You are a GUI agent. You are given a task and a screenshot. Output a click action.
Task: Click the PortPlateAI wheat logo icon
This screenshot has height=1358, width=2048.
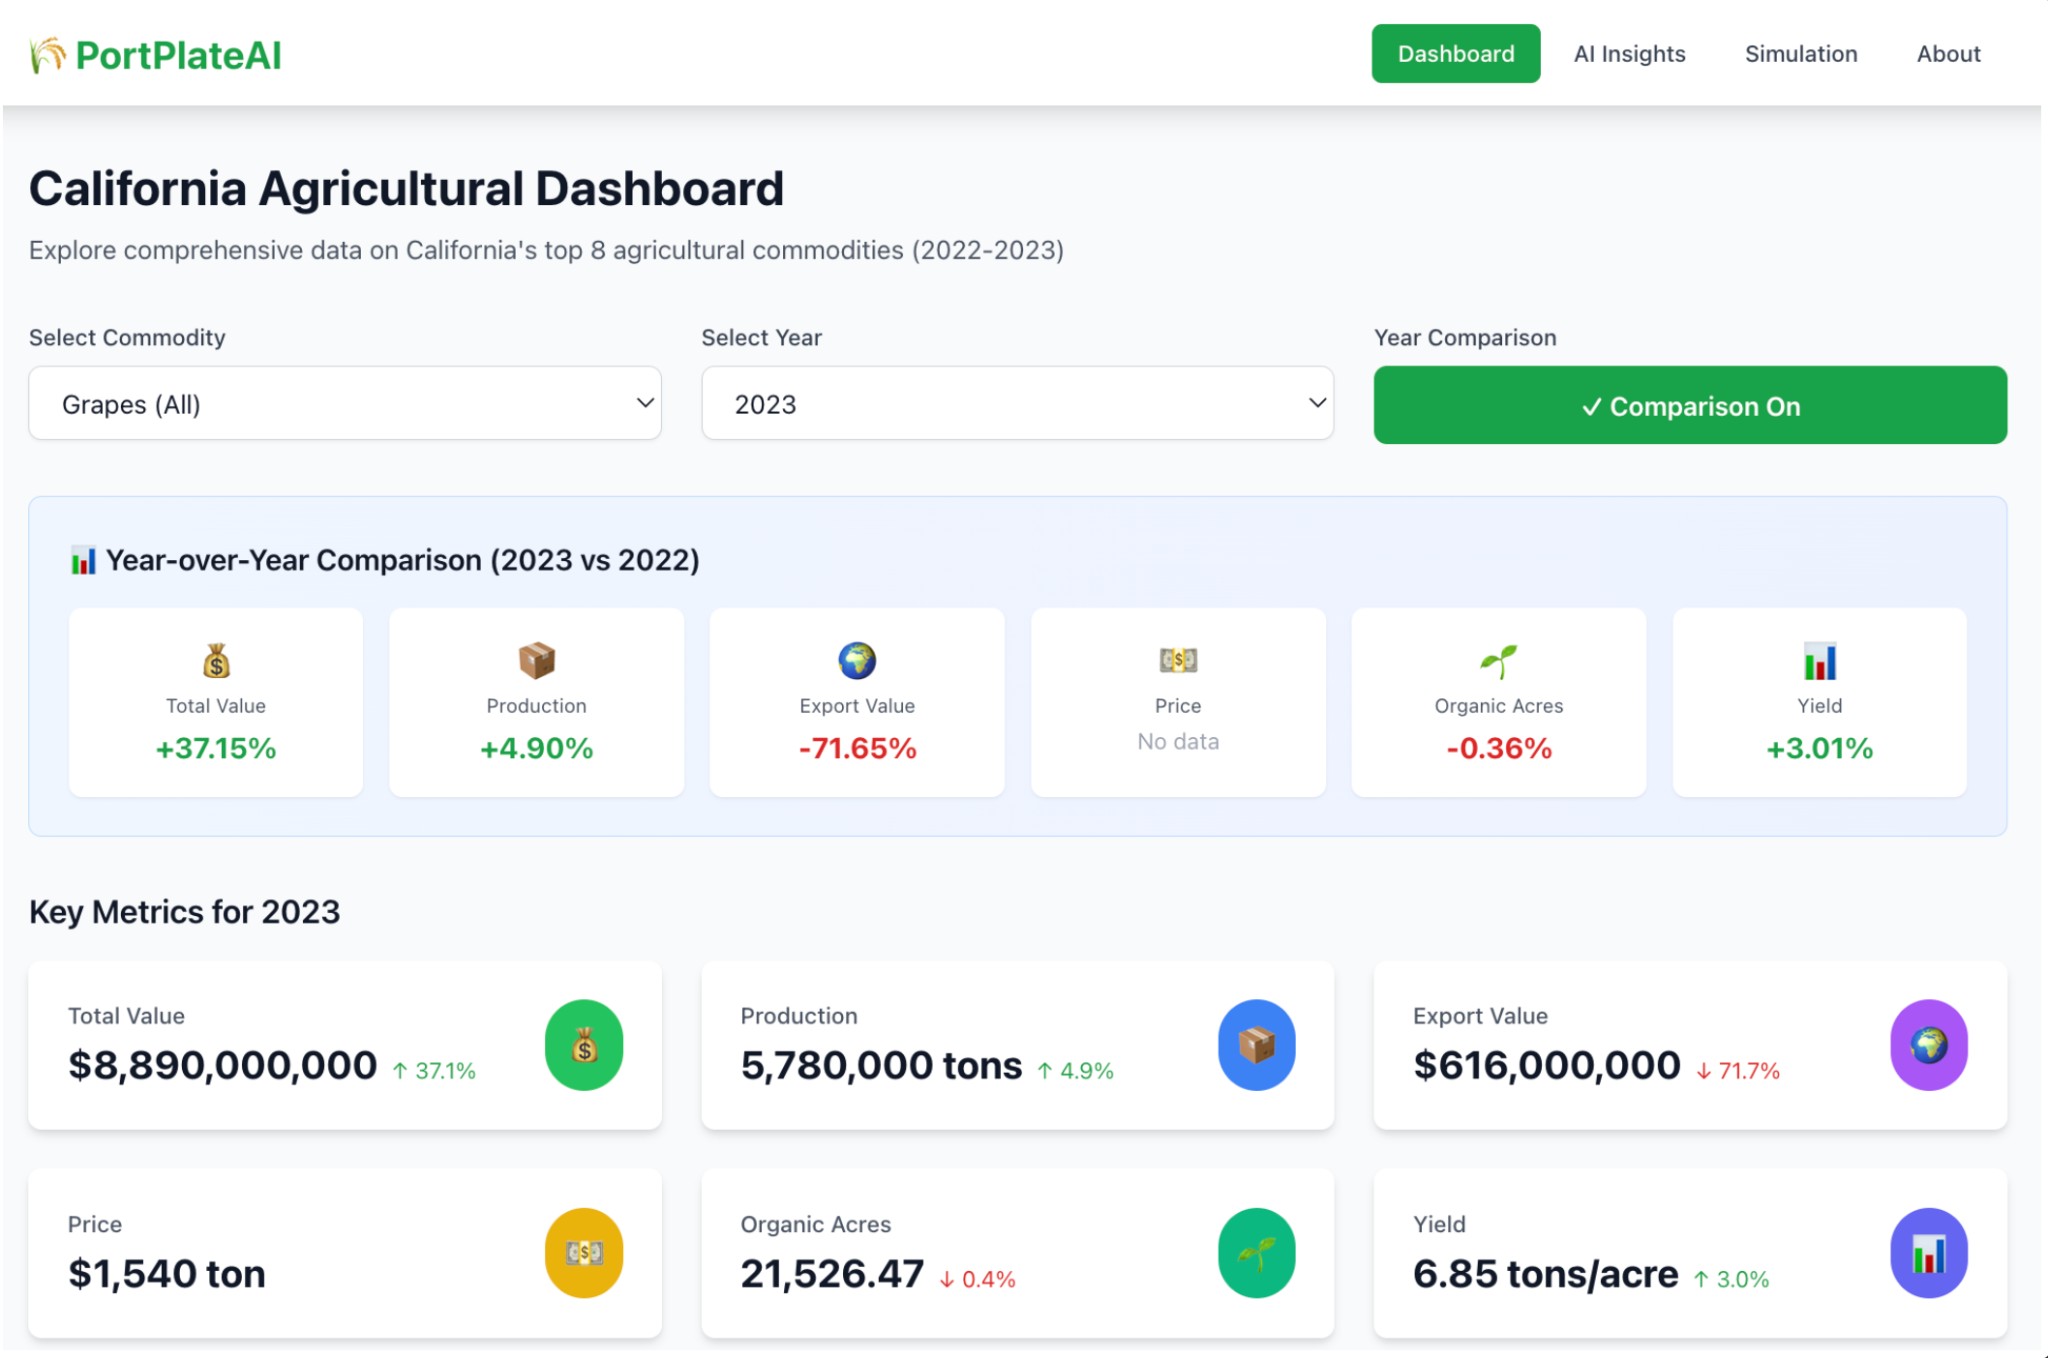[47, 55]
